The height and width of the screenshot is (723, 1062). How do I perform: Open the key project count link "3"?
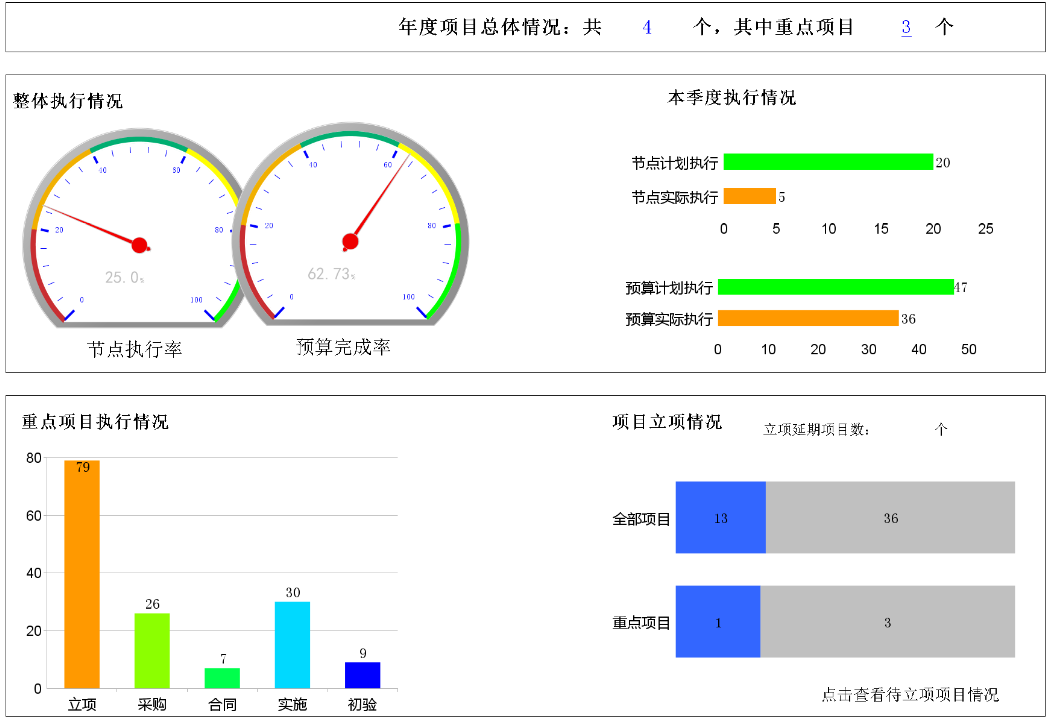point(906,28)
